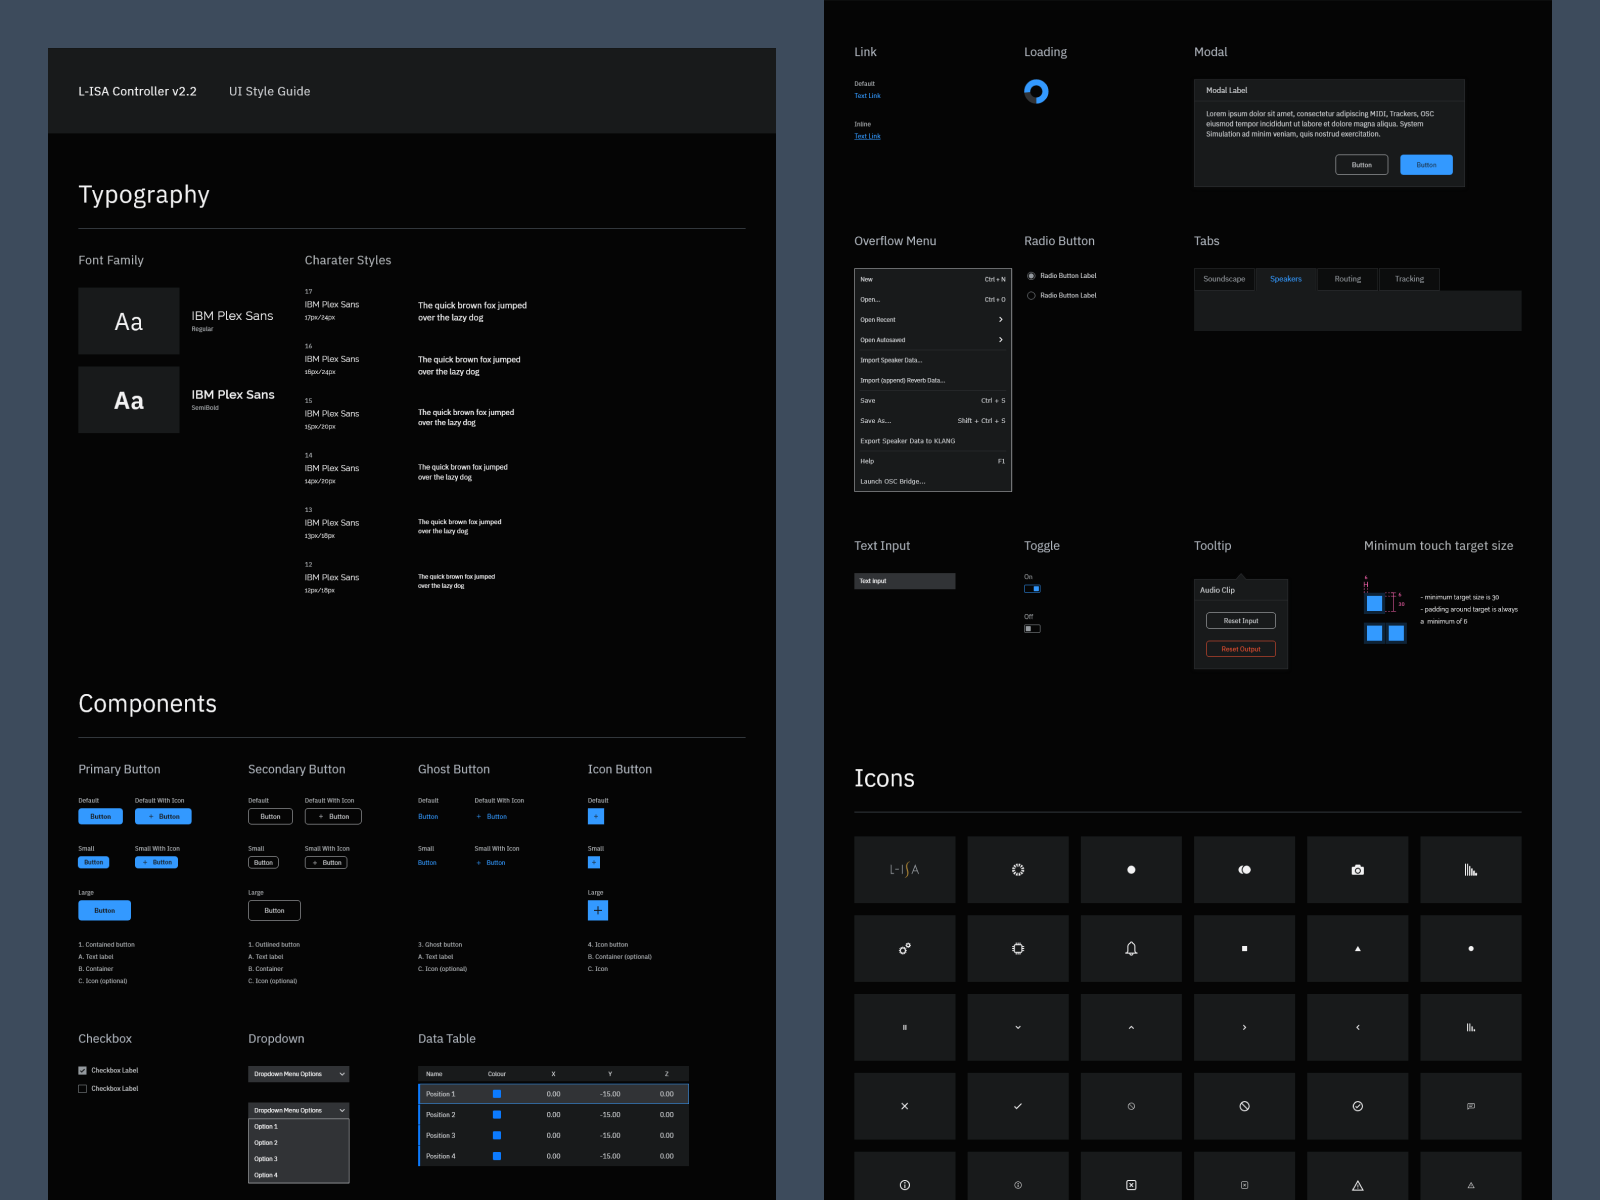Select the solid up triangle icon
Viewport: 1600px width, 1200px height.
tap(1357, 948)
